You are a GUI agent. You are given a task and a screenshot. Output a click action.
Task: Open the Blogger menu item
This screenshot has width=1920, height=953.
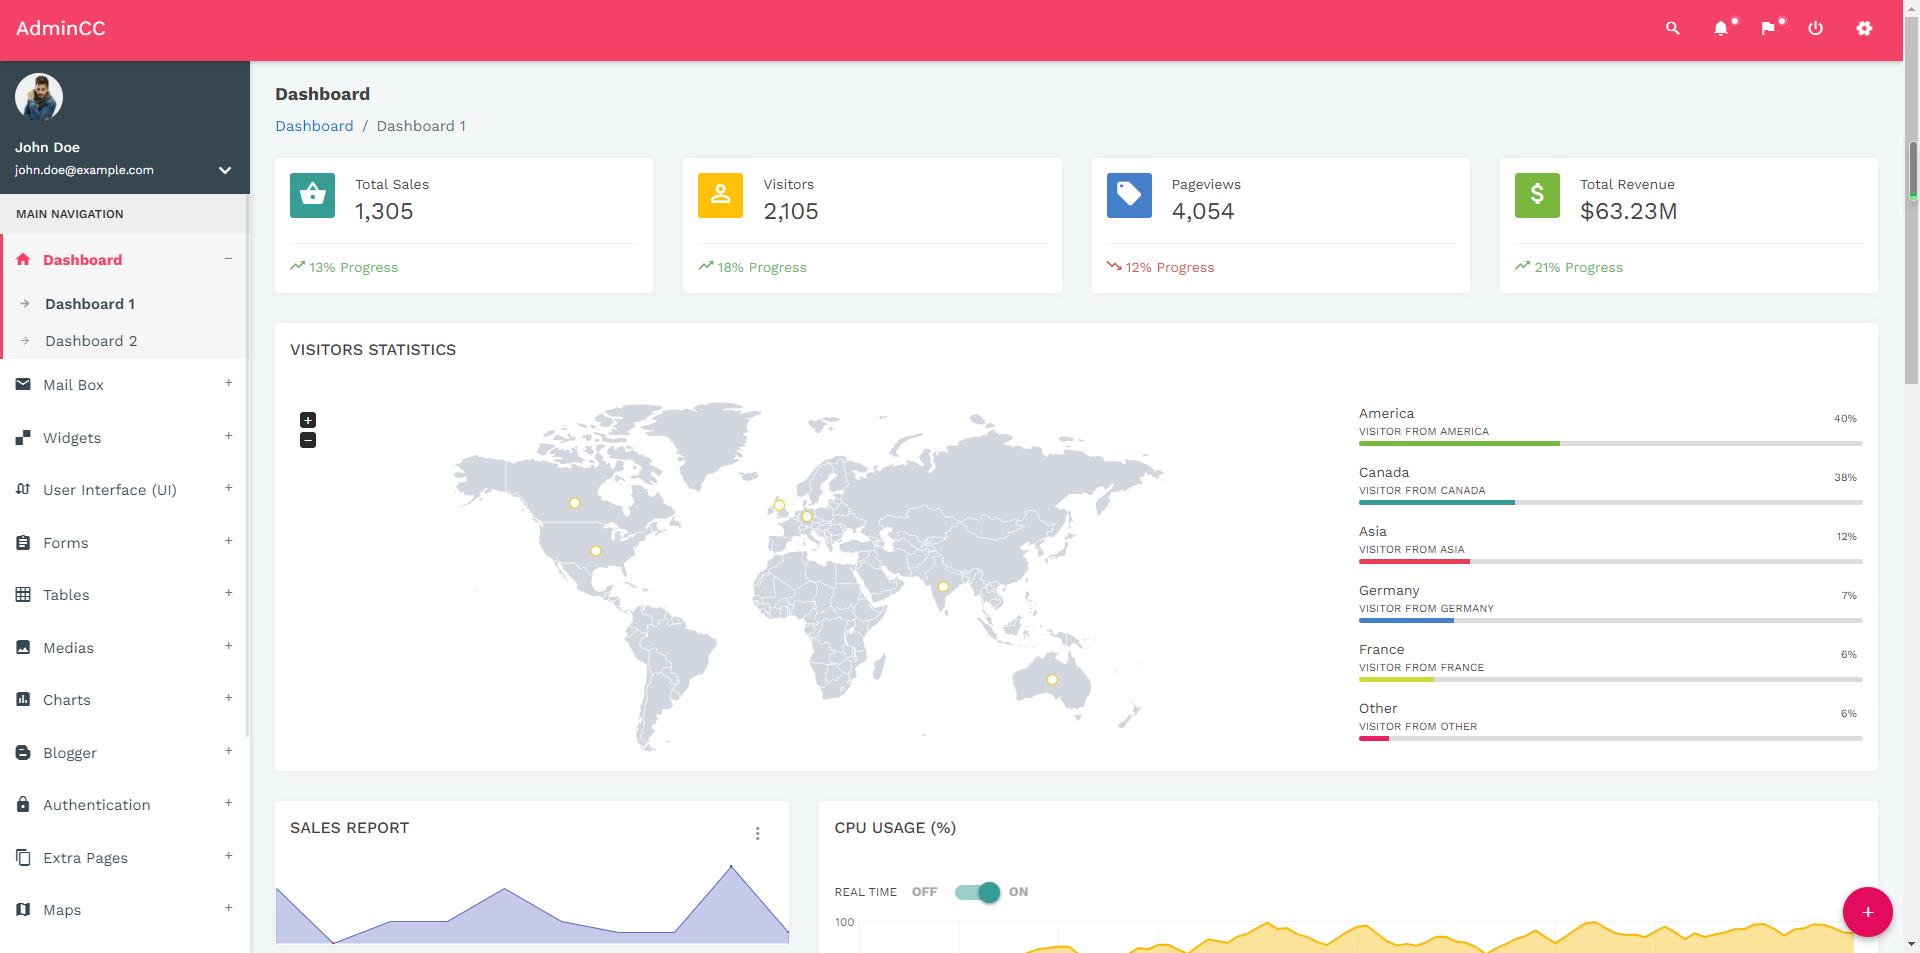(x=124, y=753)
